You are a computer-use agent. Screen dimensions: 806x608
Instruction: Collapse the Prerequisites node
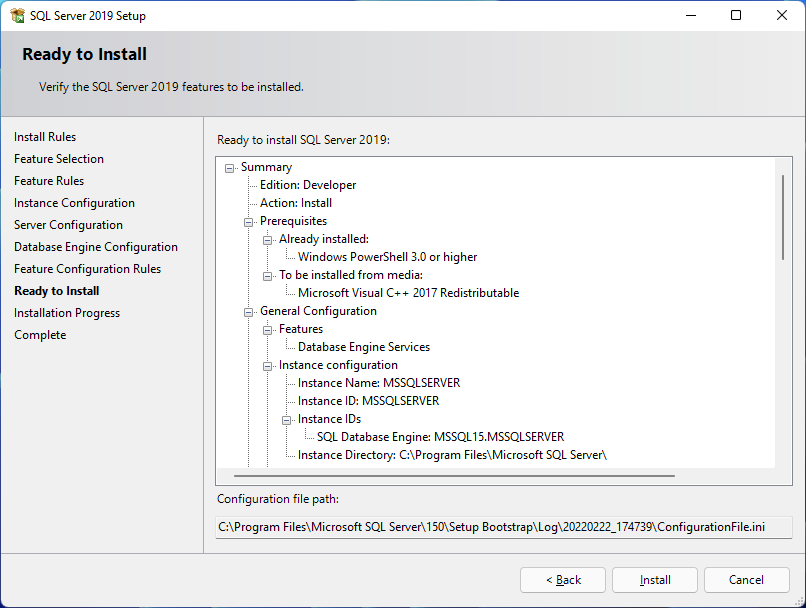(x=248, y=222)
